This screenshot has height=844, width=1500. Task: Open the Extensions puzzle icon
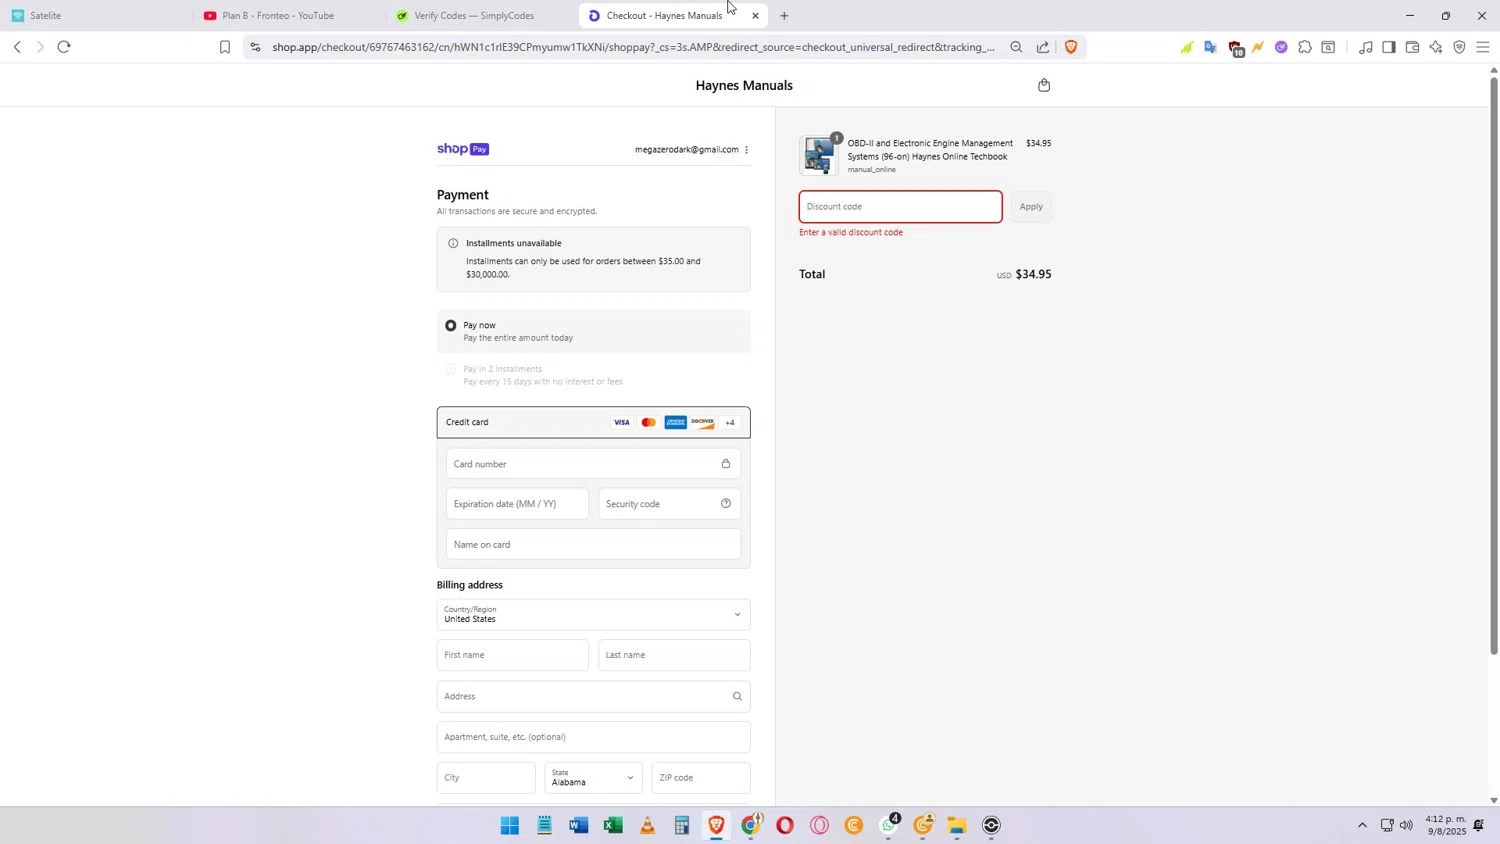click(1305, 47)
